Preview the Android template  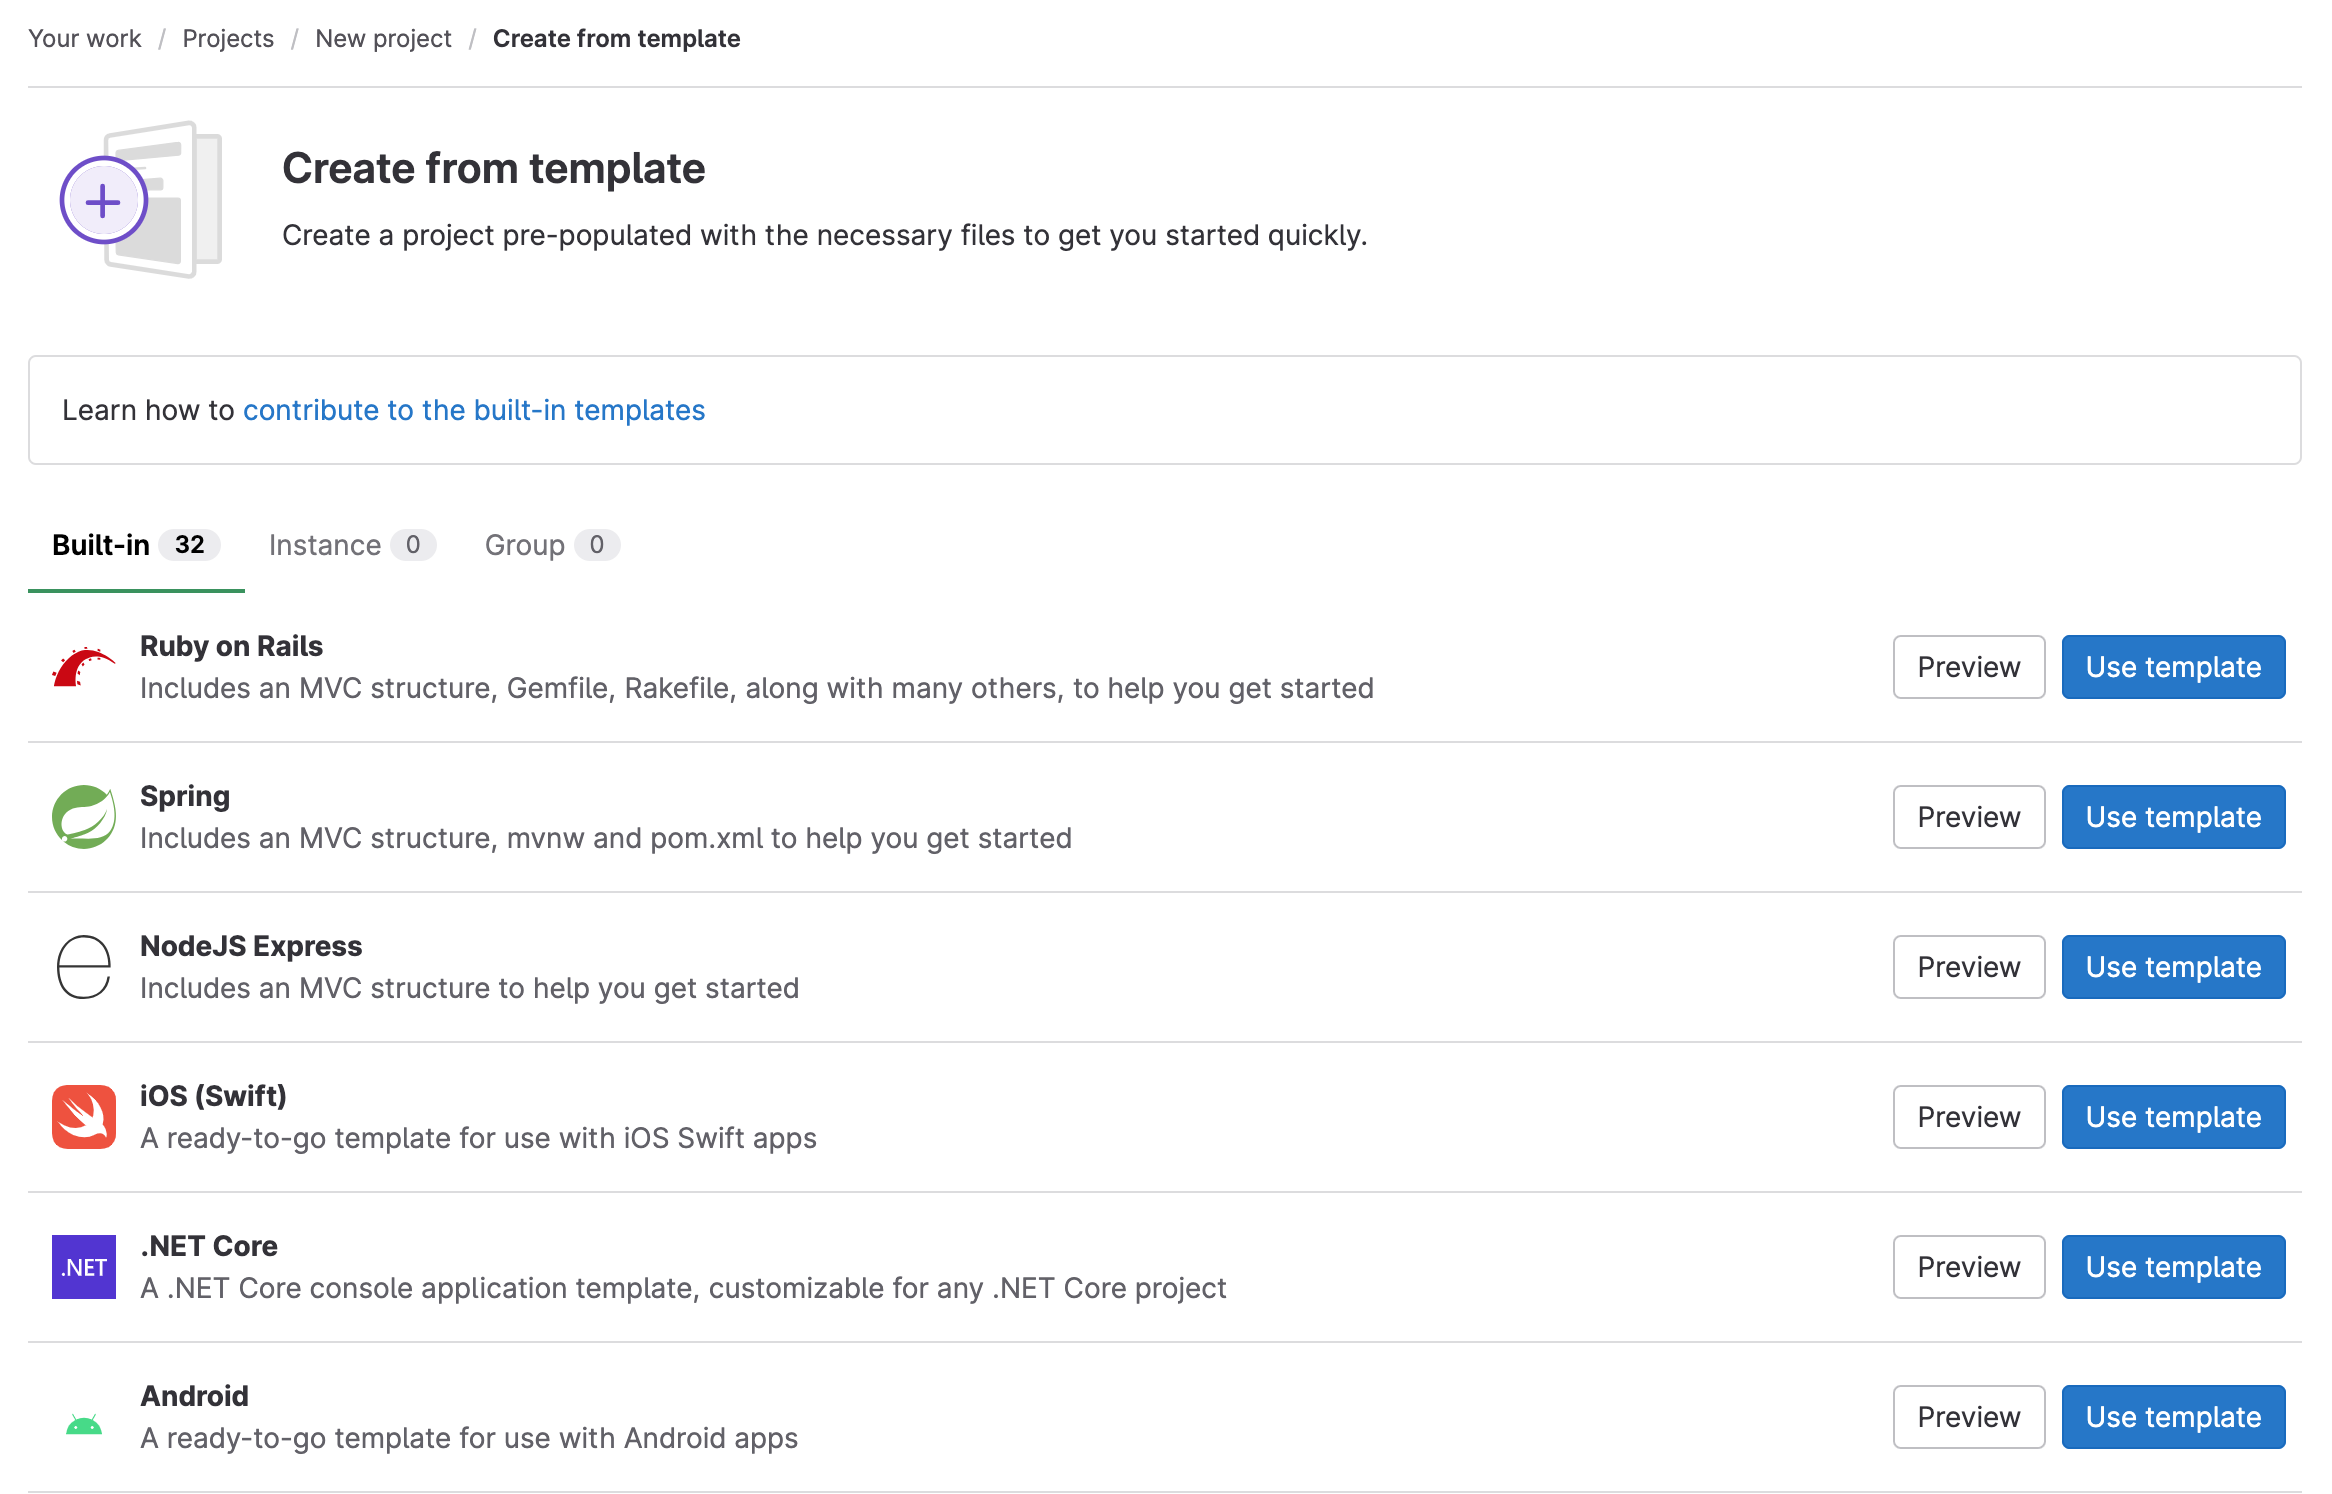tap(1968, 1417)
